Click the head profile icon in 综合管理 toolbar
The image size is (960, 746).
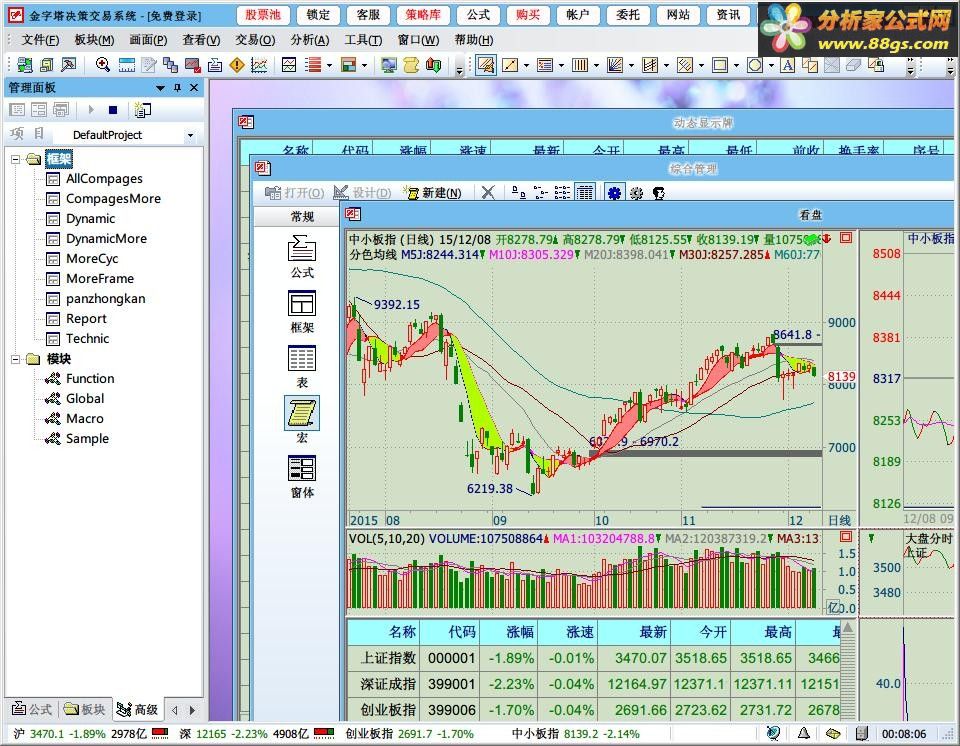click(x=659, y=193)
